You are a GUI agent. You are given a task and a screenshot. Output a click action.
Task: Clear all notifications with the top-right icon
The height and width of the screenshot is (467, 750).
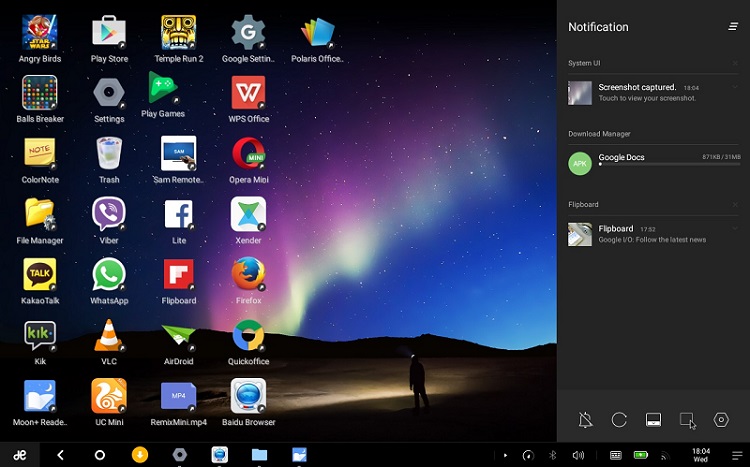pyautogui.click(x=733, y=26)
